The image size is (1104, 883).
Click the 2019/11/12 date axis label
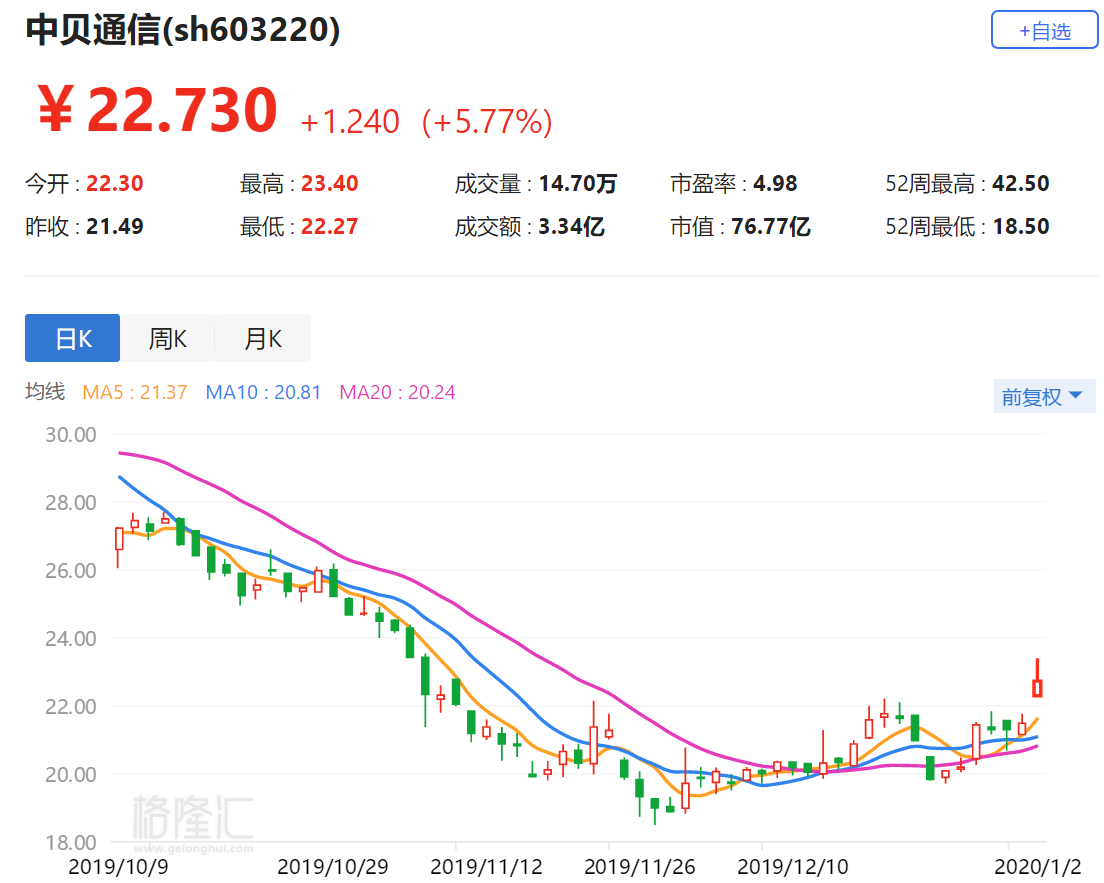click(x=486, y=867)
